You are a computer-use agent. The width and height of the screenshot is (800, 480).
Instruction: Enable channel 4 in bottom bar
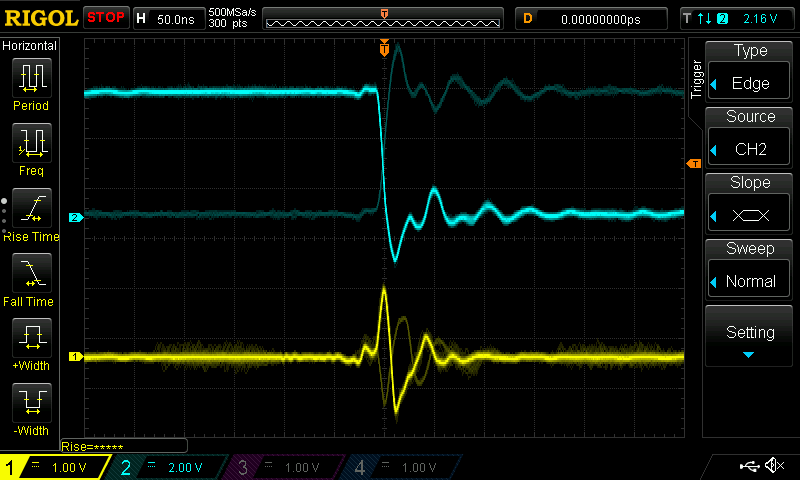point(401,467)
